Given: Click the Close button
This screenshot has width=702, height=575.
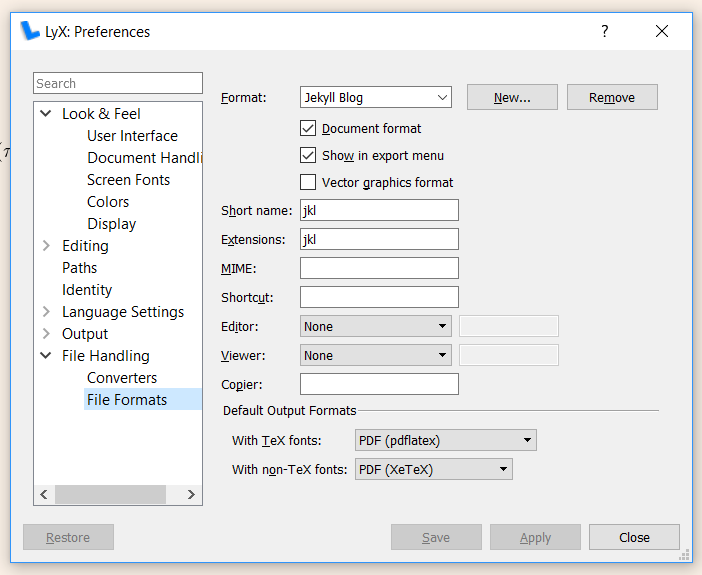Looking at the screenshot, I should pos(634,537).
